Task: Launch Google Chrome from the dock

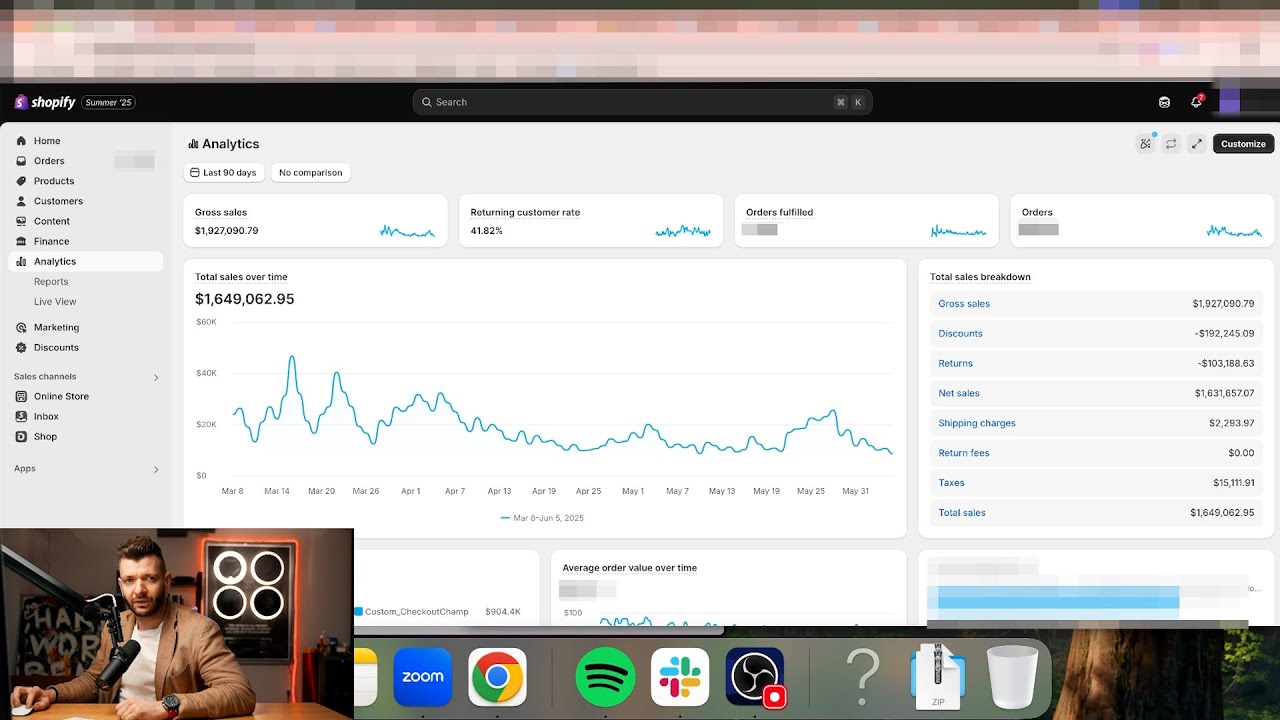Action: [x=498, y=677]
